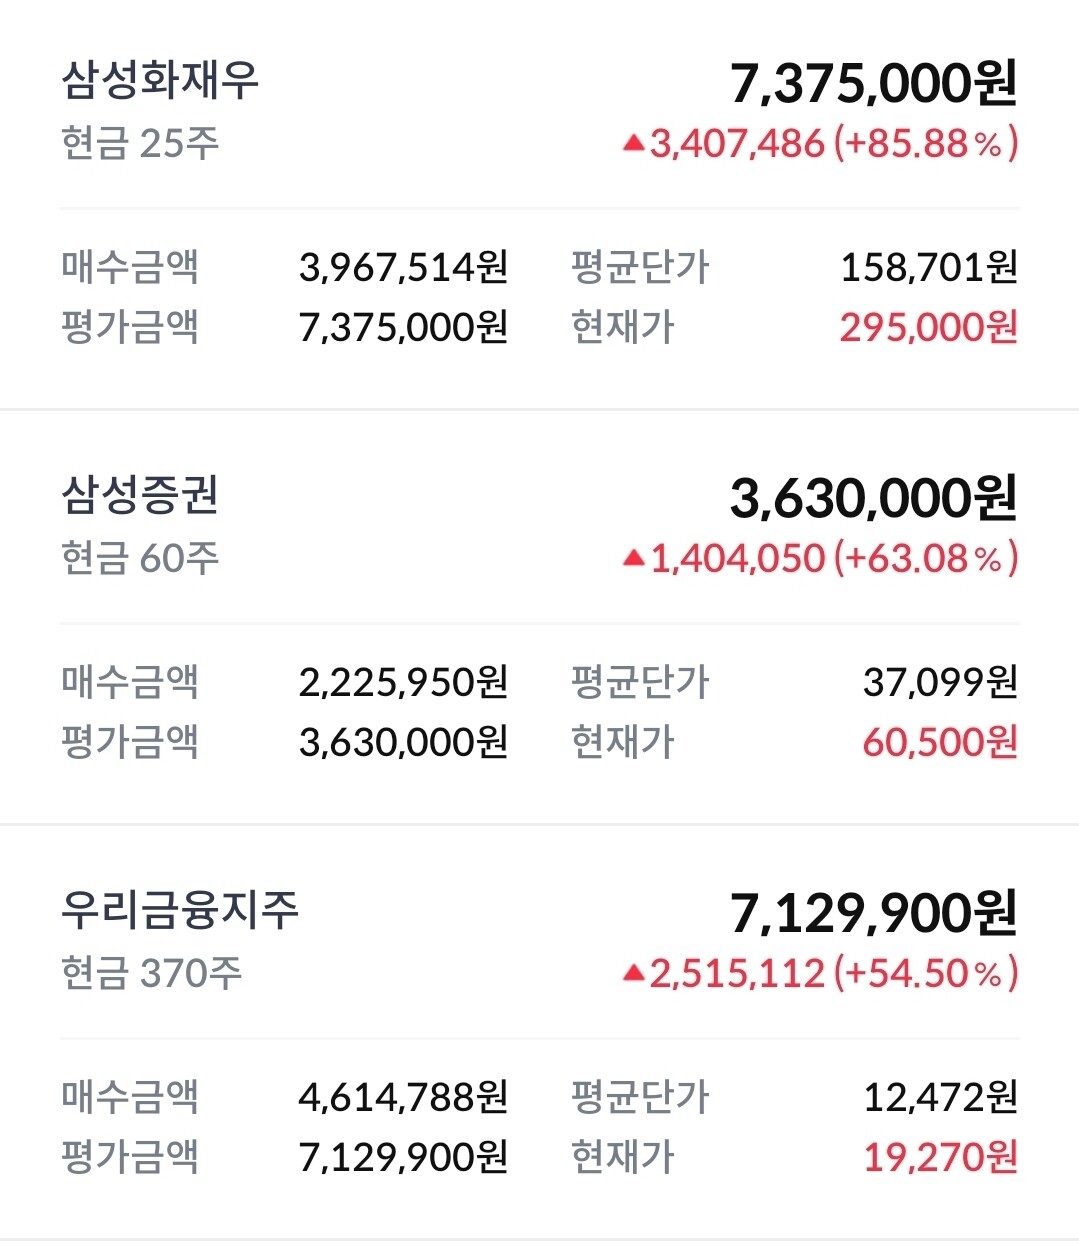1079x1245 pixels.
Task: Select the 현금 60주 quantity label
Action: coord(140,559)
